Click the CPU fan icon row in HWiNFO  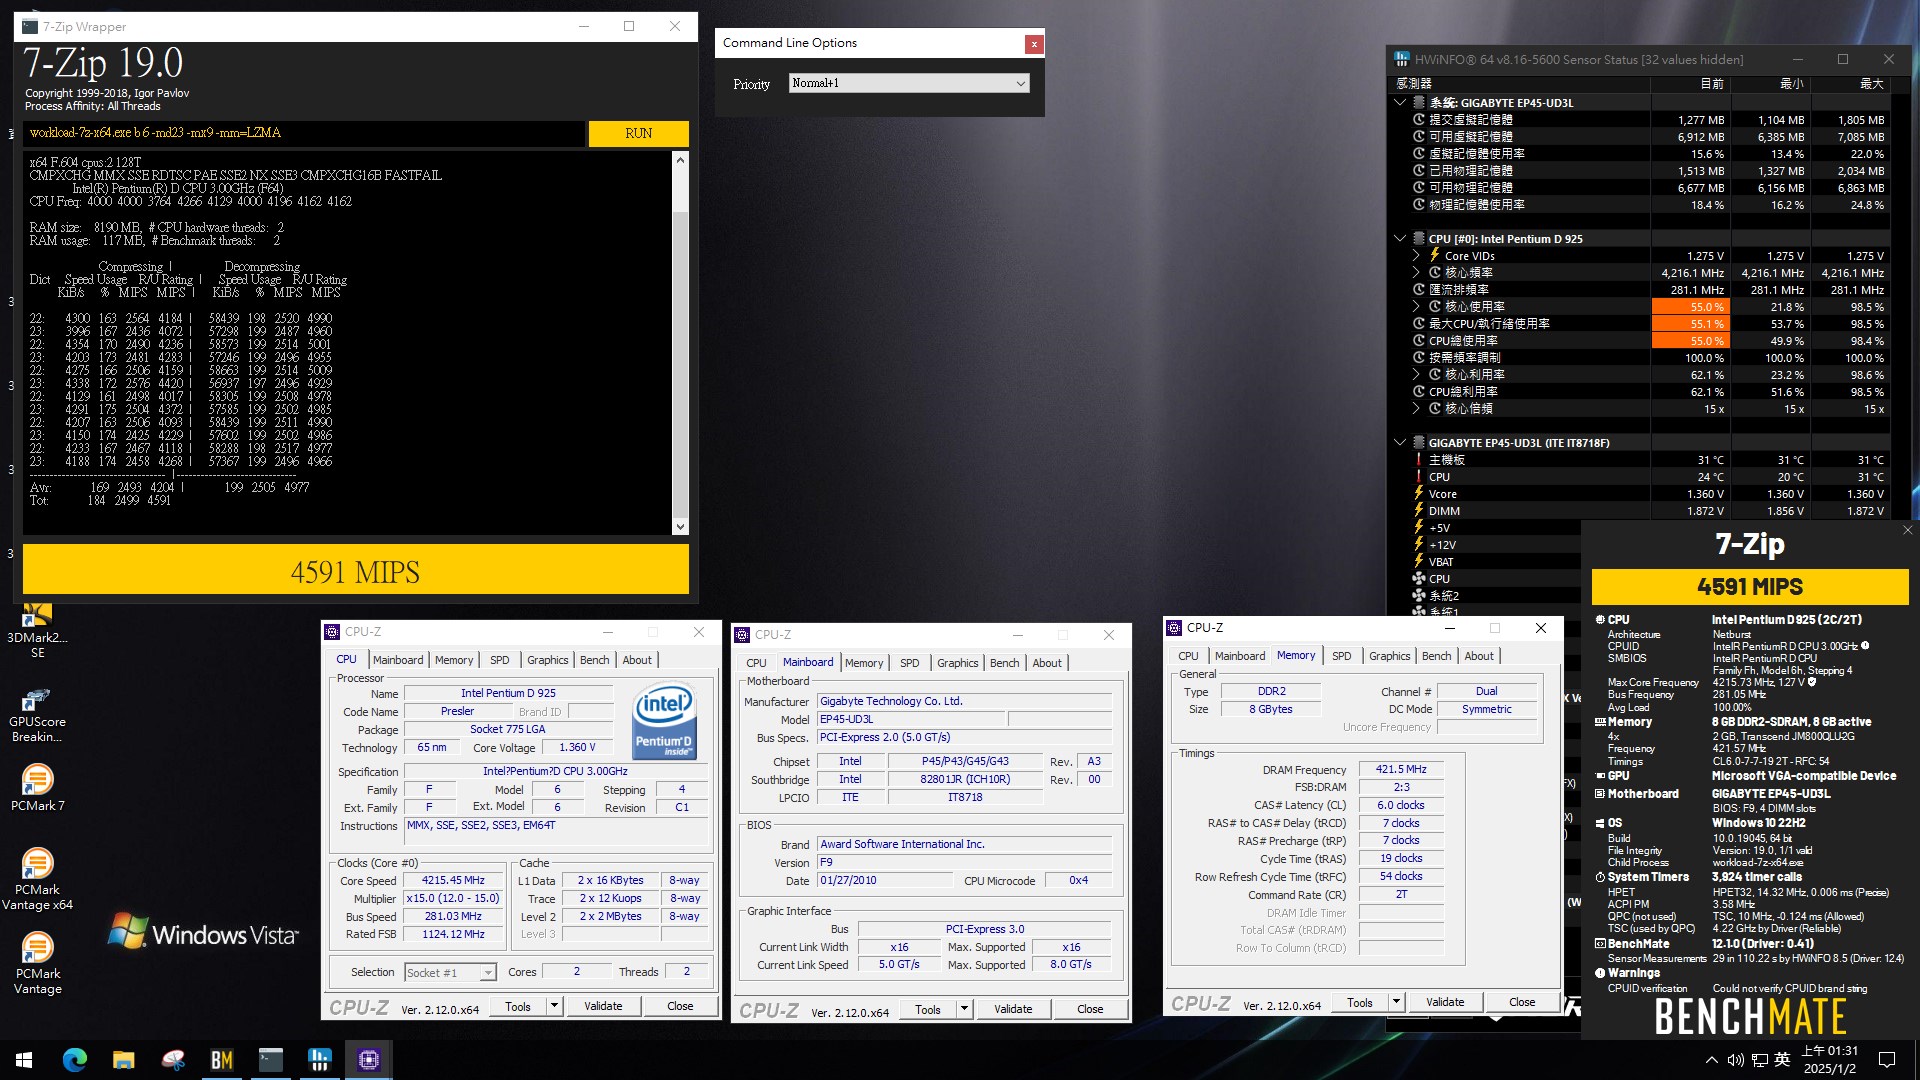click(1419, 578)
